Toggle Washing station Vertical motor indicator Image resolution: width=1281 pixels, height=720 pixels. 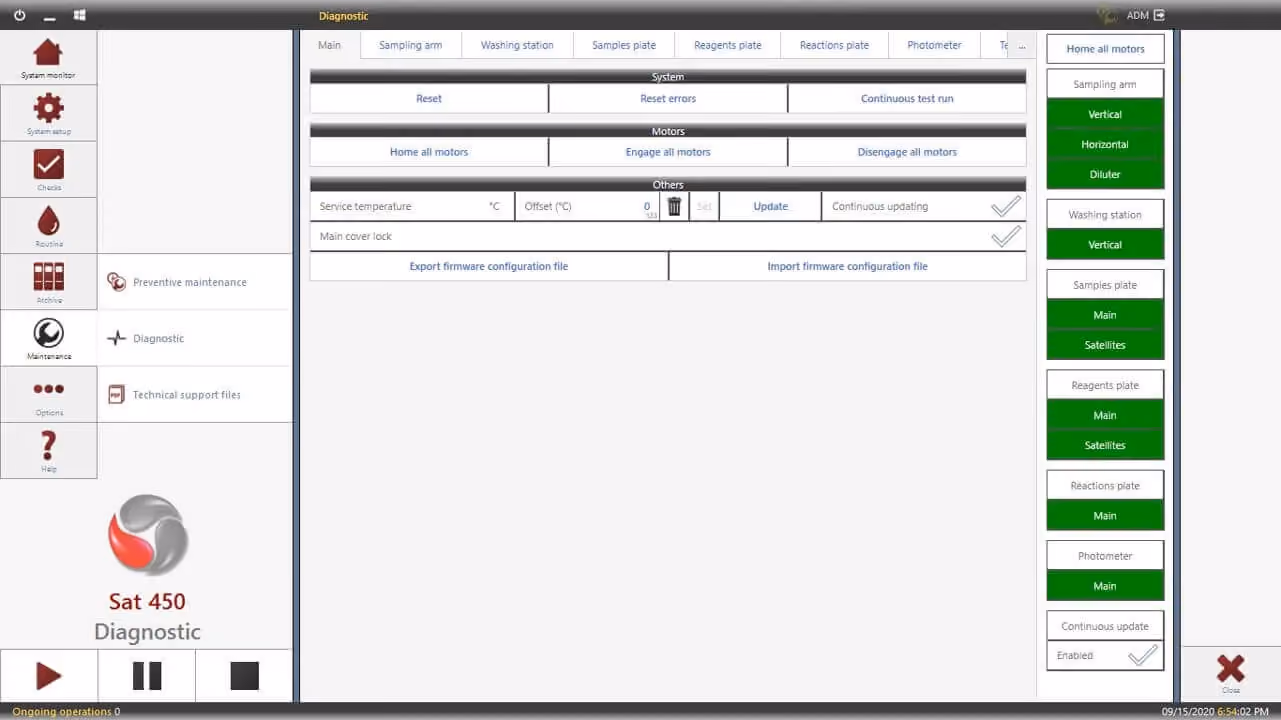click(x=1105, y=244)
